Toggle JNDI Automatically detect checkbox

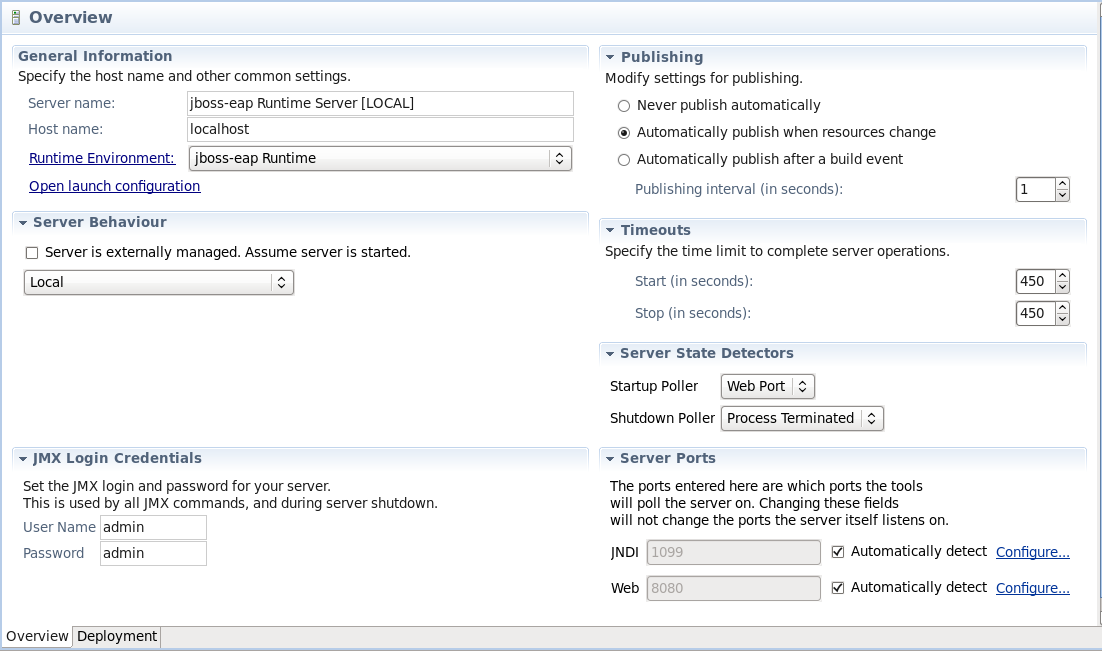click(x=838, y=552)
